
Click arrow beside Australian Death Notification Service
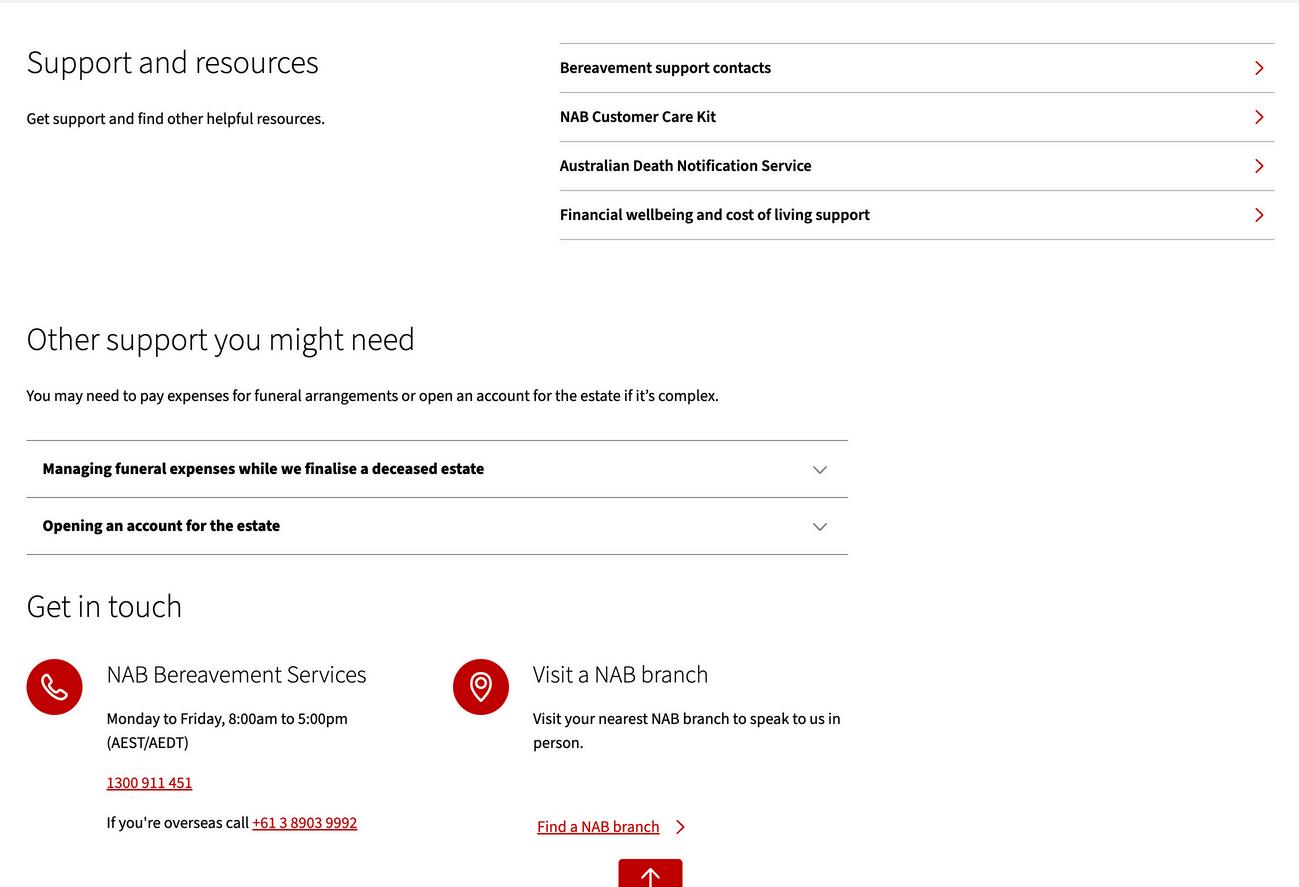click(1259, 166)
